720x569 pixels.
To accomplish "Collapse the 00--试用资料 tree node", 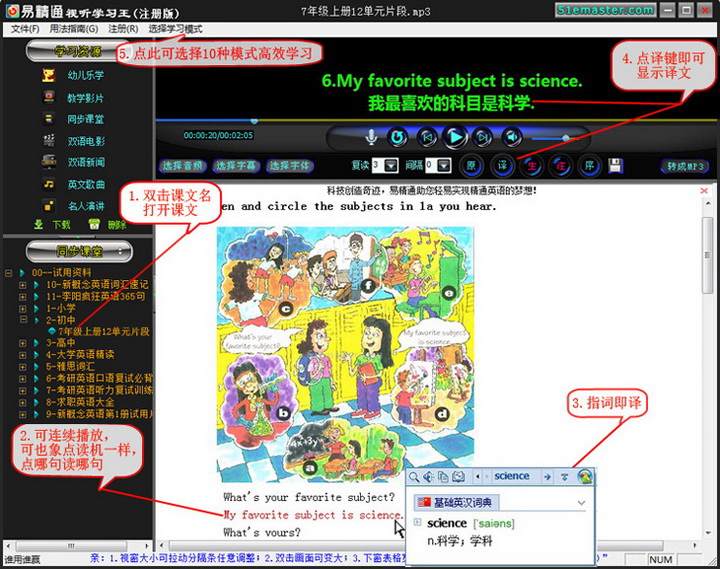I will [x=8, y=273].
